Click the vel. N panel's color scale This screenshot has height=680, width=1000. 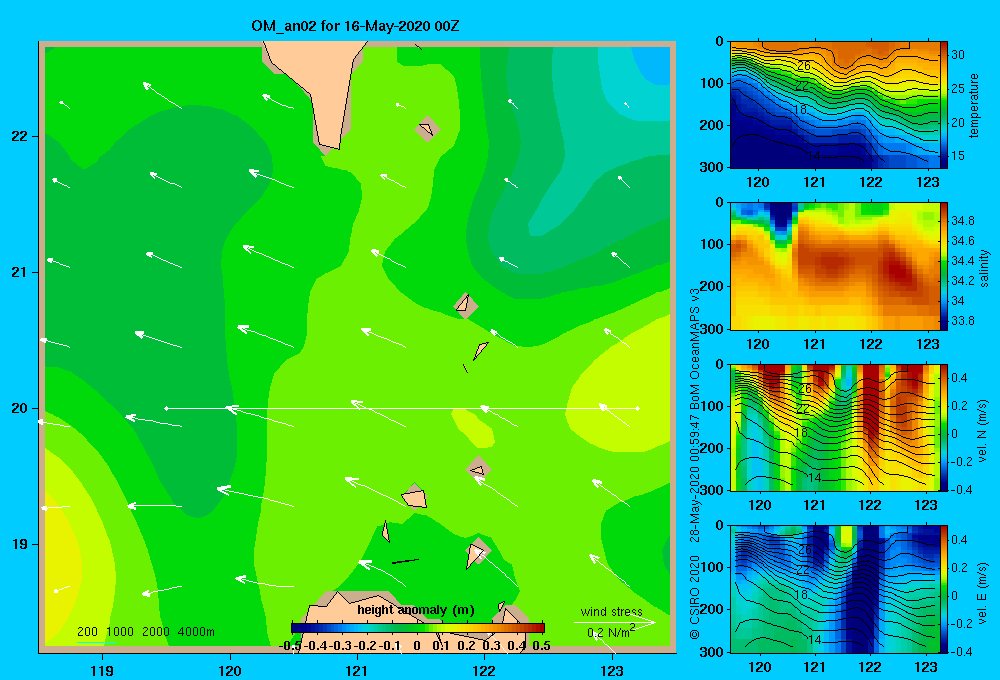click(944, 428)
